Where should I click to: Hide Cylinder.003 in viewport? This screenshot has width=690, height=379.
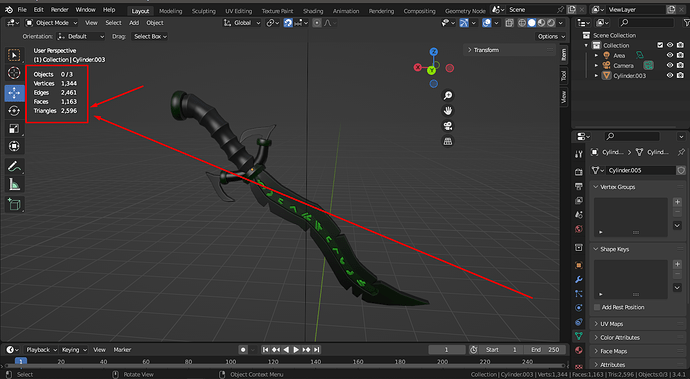[x=670, y=76]
